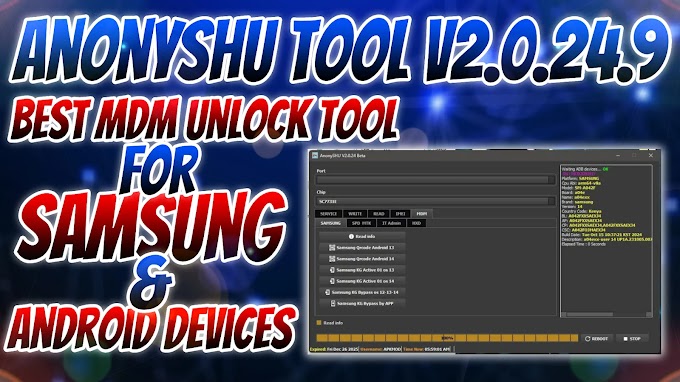Click QR icon on Samsung Qrcode Android 13
Image resolution: width=680 pixels, height=382 pixels.
[332, 248]
